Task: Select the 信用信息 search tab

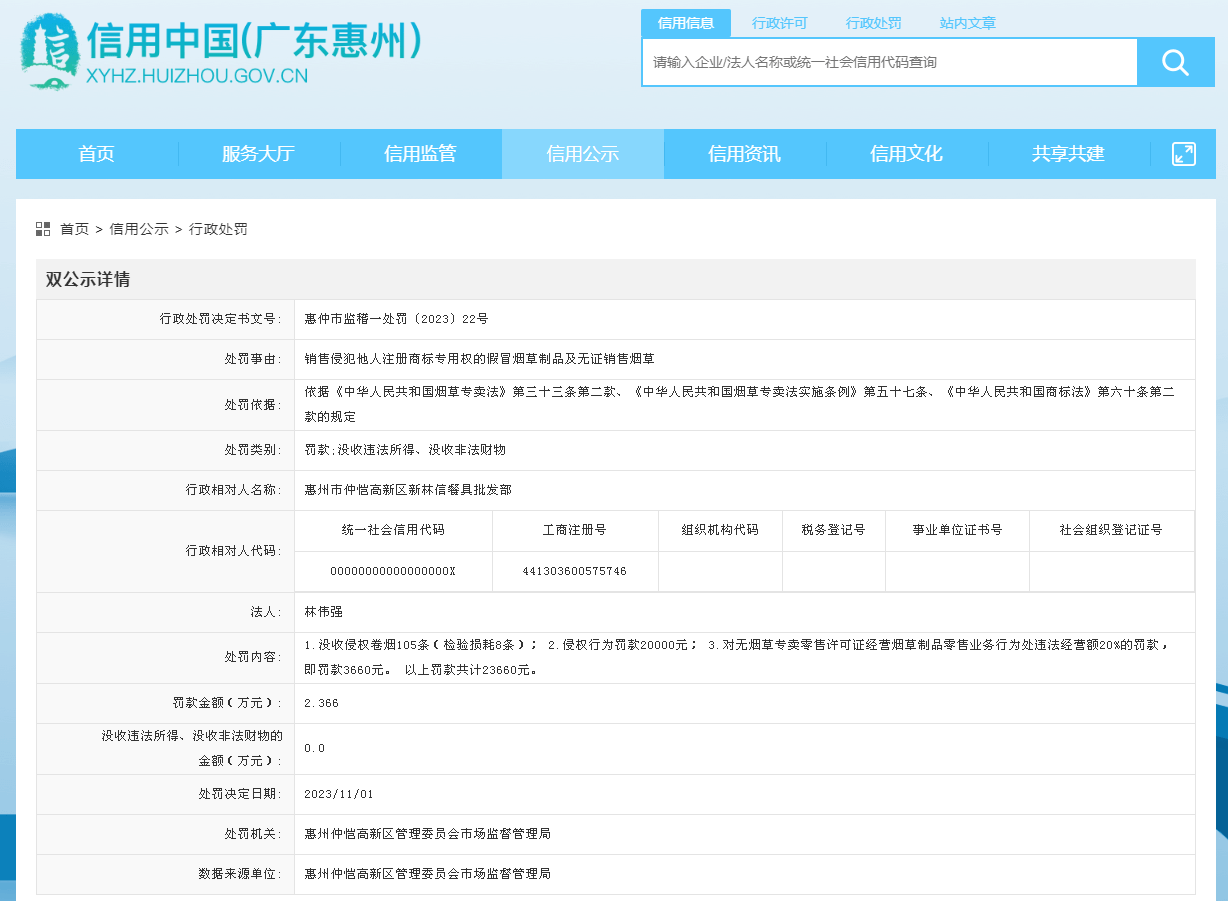Action: [686, 23]
